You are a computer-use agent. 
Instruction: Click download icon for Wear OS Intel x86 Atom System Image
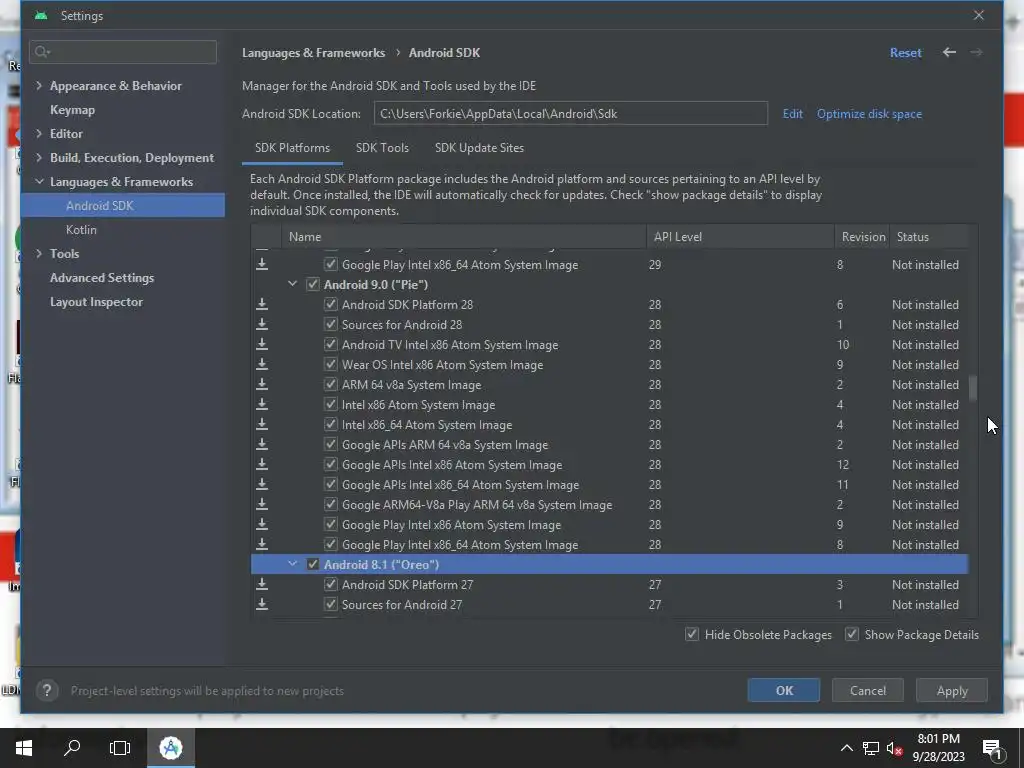click(262, 364)
